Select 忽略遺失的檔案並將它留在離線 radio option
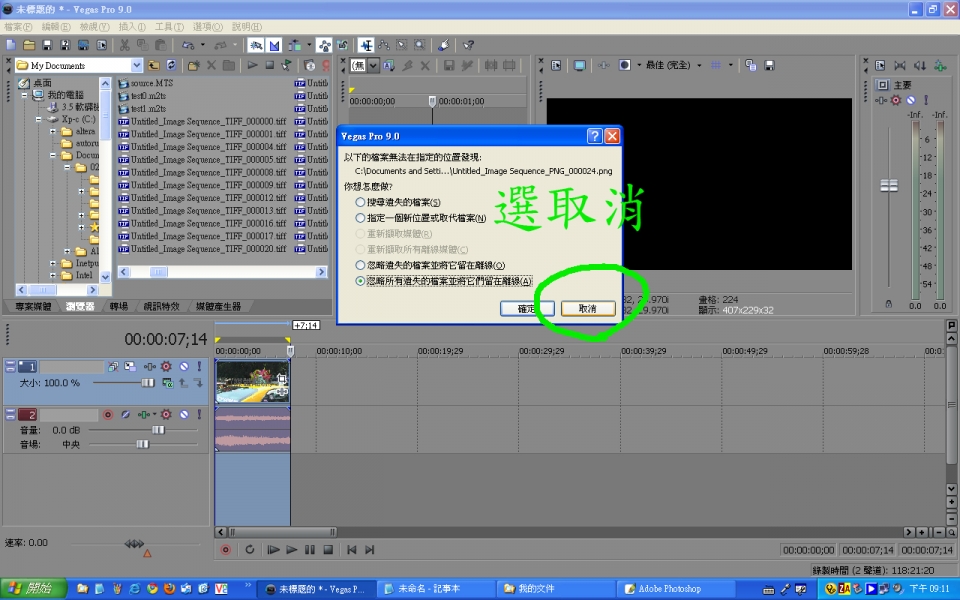 click(x=360, y=265)
